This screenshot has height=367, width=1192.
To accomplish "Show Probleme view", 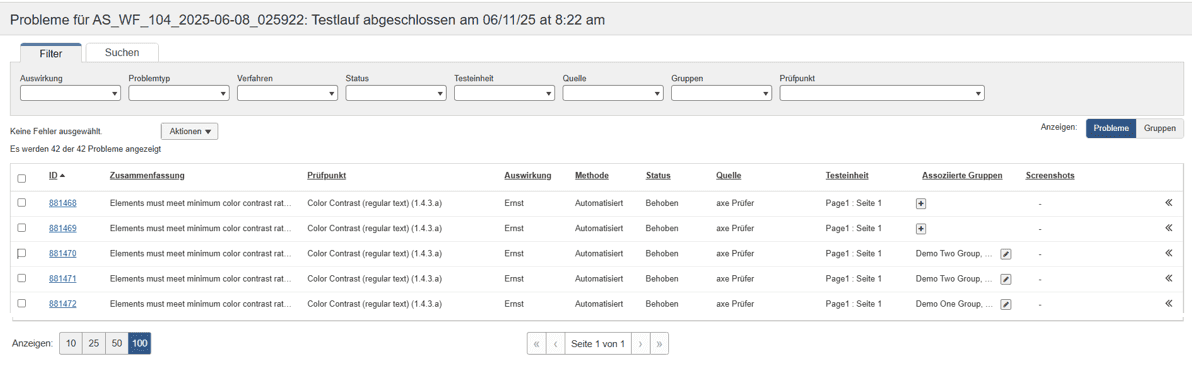I will (x=1111, y=128).
